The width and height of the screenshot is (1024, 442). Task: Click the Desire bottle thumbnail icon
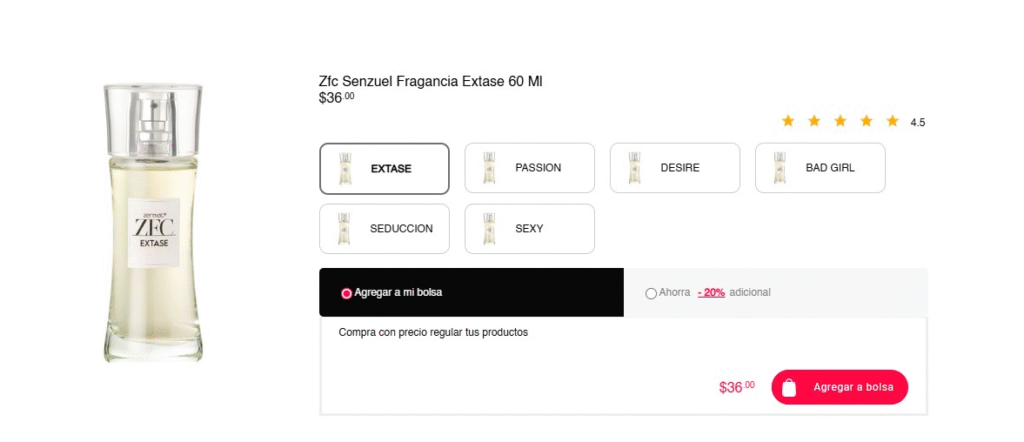pos(634,168)
